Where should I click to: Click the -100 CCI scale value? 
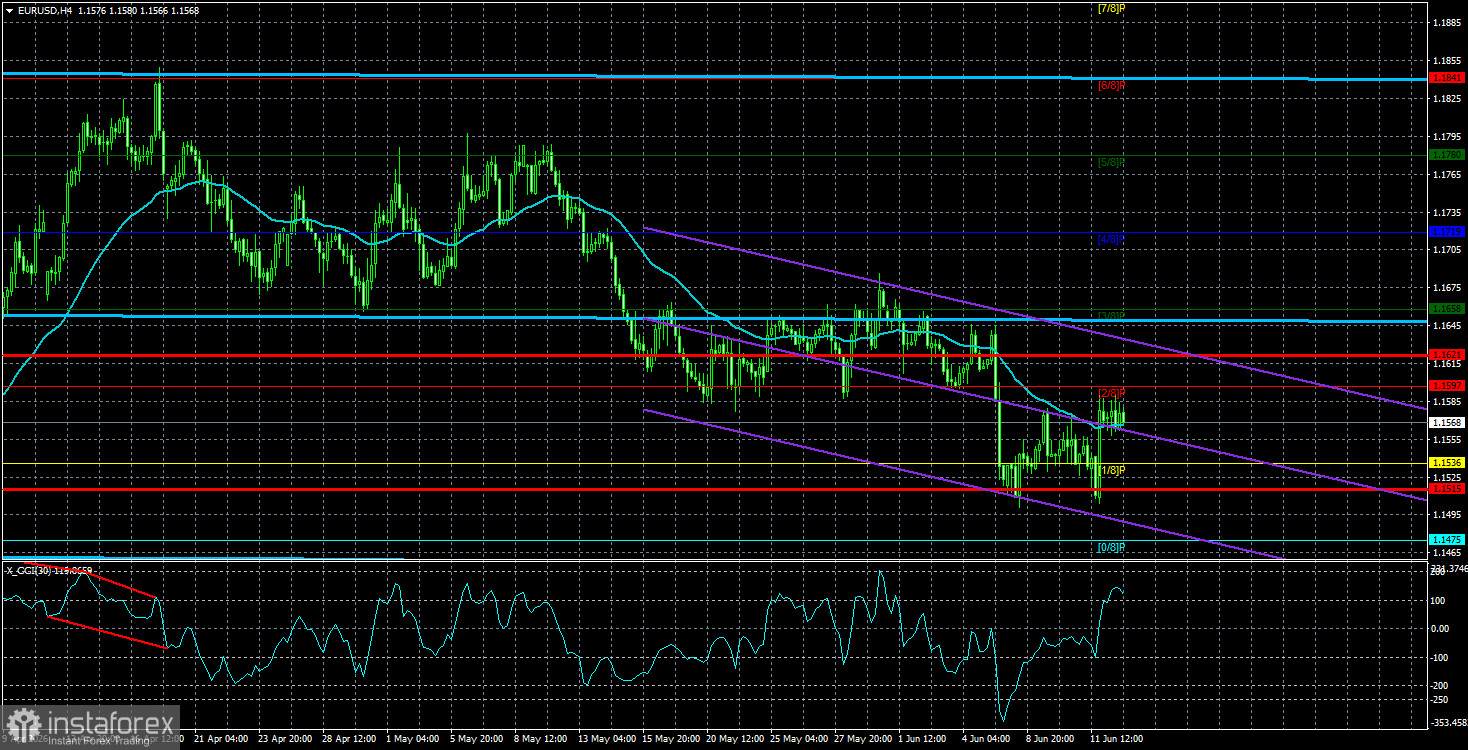(1440, 657)
